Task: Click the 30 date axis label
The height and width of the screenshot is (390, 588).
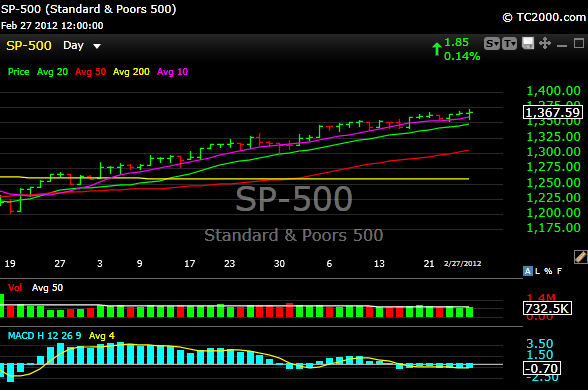Action: (x=279, y=264)
